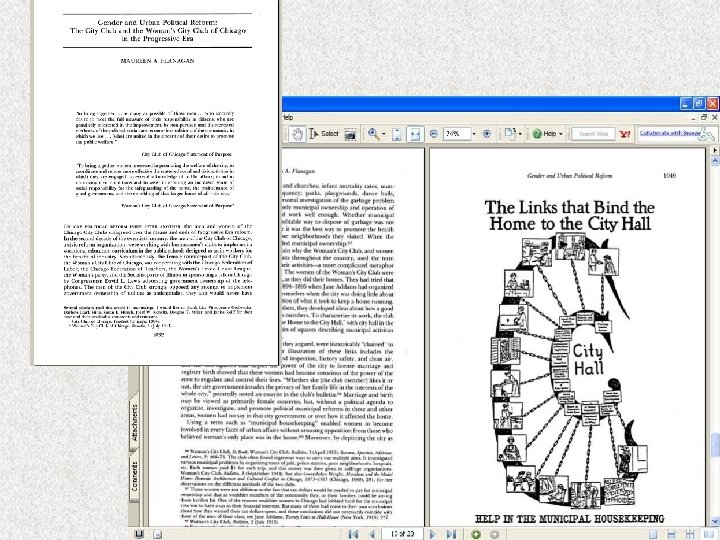Image resolution: width=720 pixels, height=540 pixels.
Task: Click the page number field
Action: [403, 534]
